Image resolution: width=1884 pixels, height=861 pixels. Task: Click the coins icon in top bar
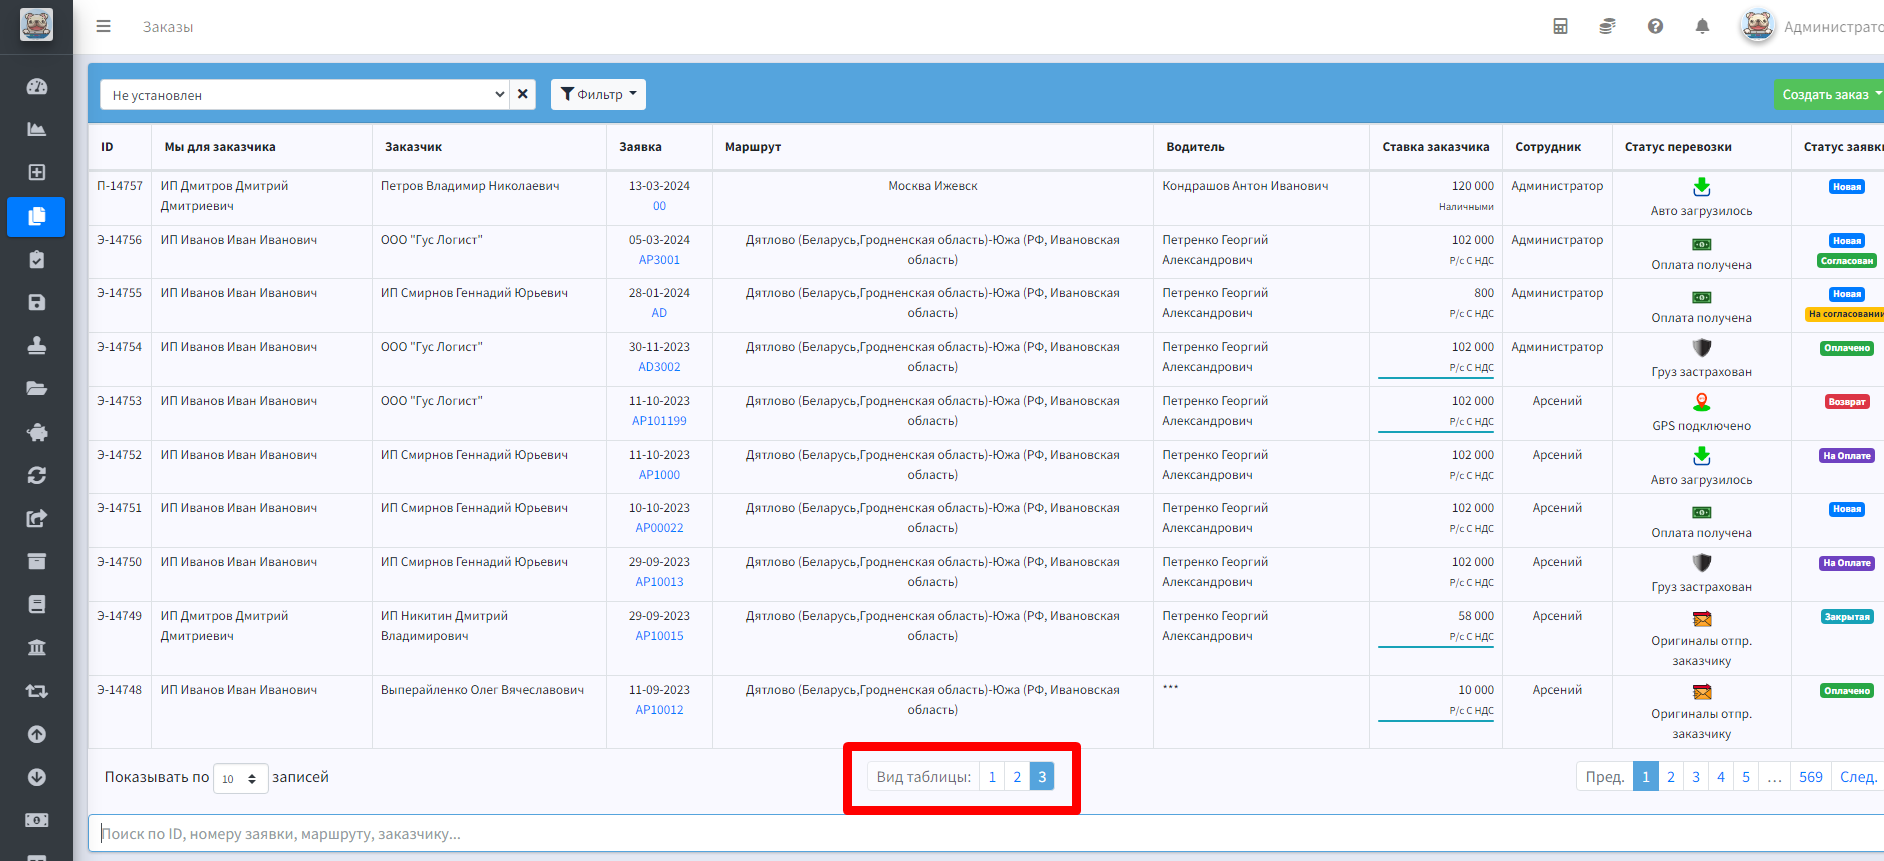(x=1607, y=26)
